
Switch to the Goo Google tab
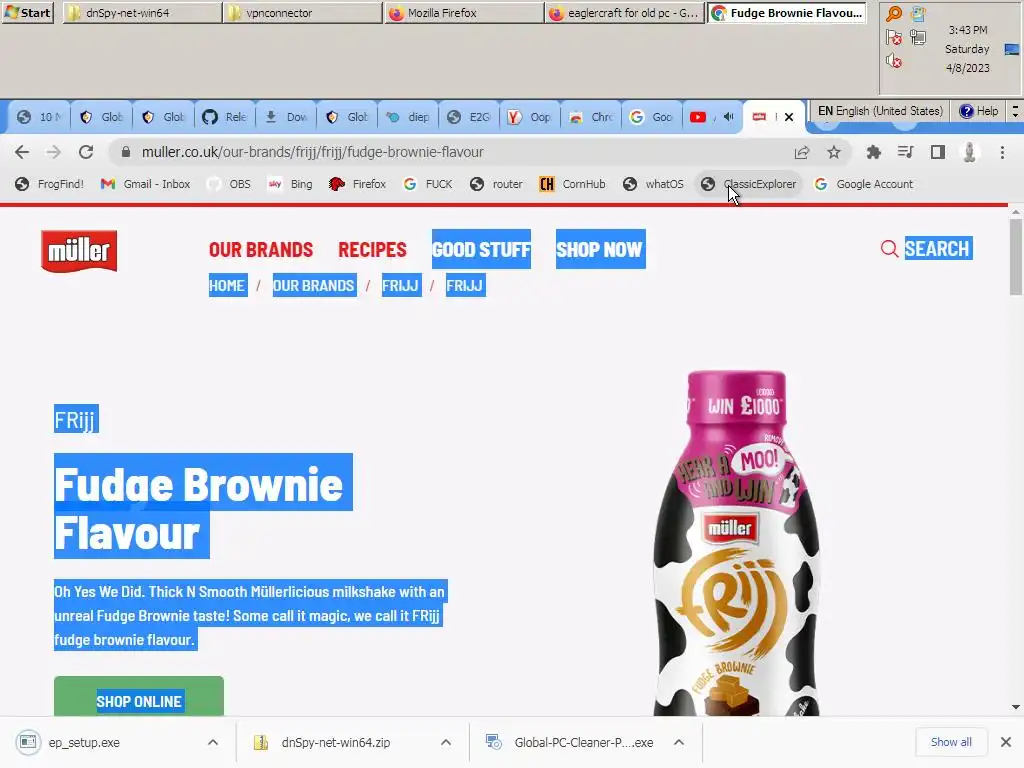[x=652, y=117]
